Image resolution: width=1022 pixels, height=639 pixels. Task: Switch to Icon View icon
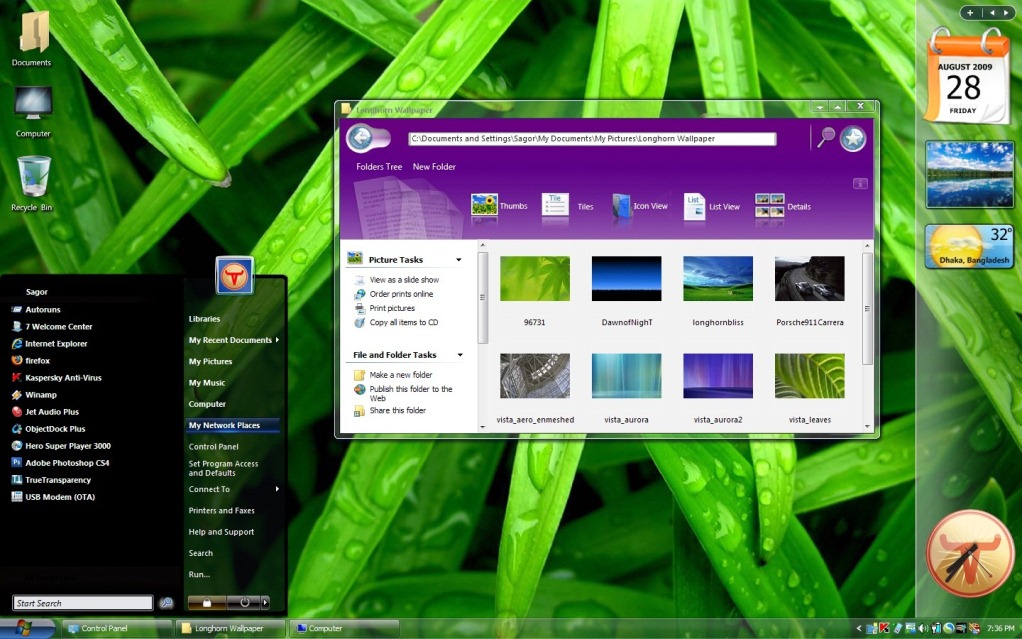(x=621, y=205)
